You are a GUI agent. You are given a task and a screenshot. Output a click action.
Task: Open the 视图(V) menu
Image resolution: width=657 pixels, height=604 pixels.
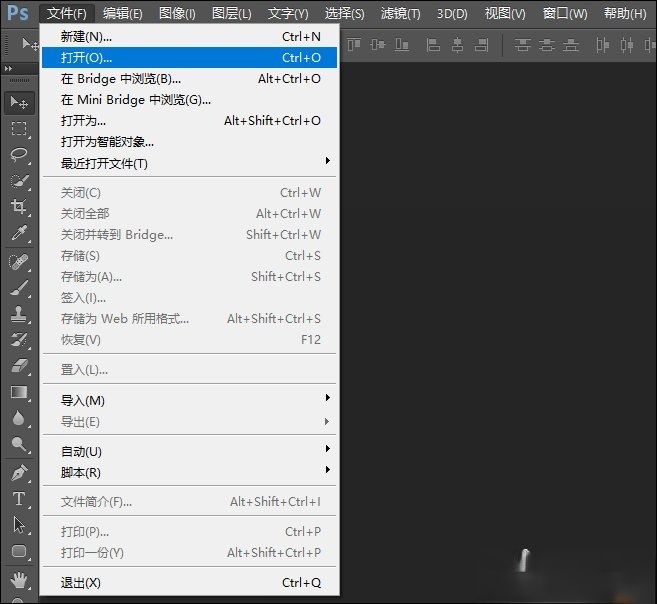[505, 14]
